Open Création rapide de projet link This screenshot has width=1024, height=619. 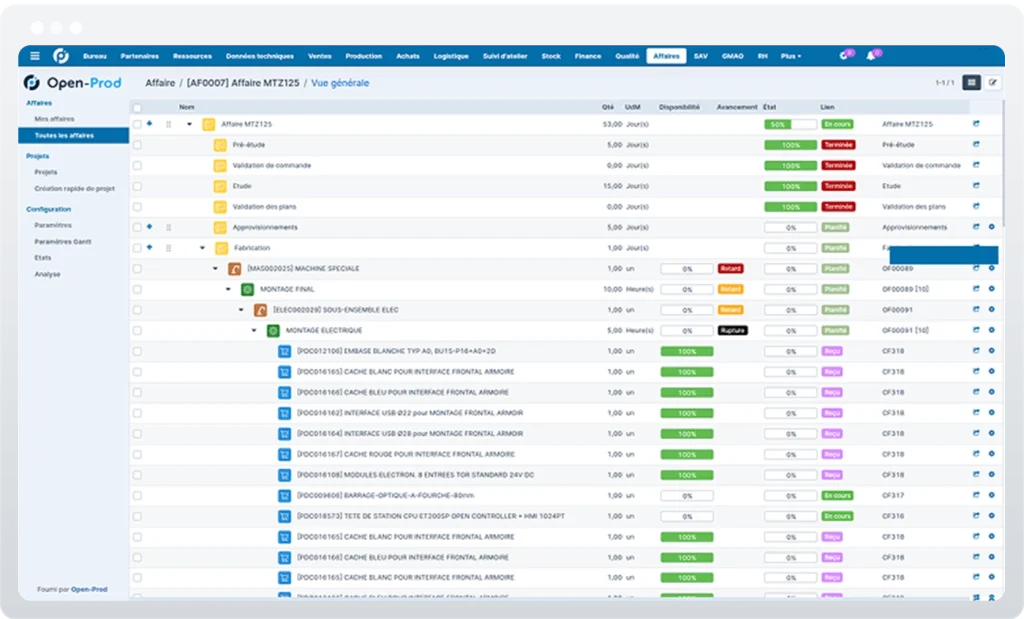click(x=74, y=189)
